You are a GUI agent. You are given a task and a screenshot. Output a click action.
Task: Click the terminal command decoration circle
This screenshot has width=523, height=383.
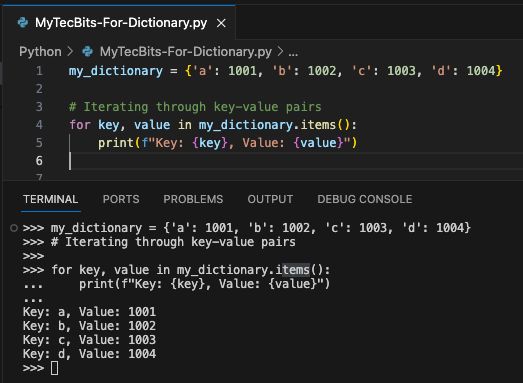click(x=14, y=228)
